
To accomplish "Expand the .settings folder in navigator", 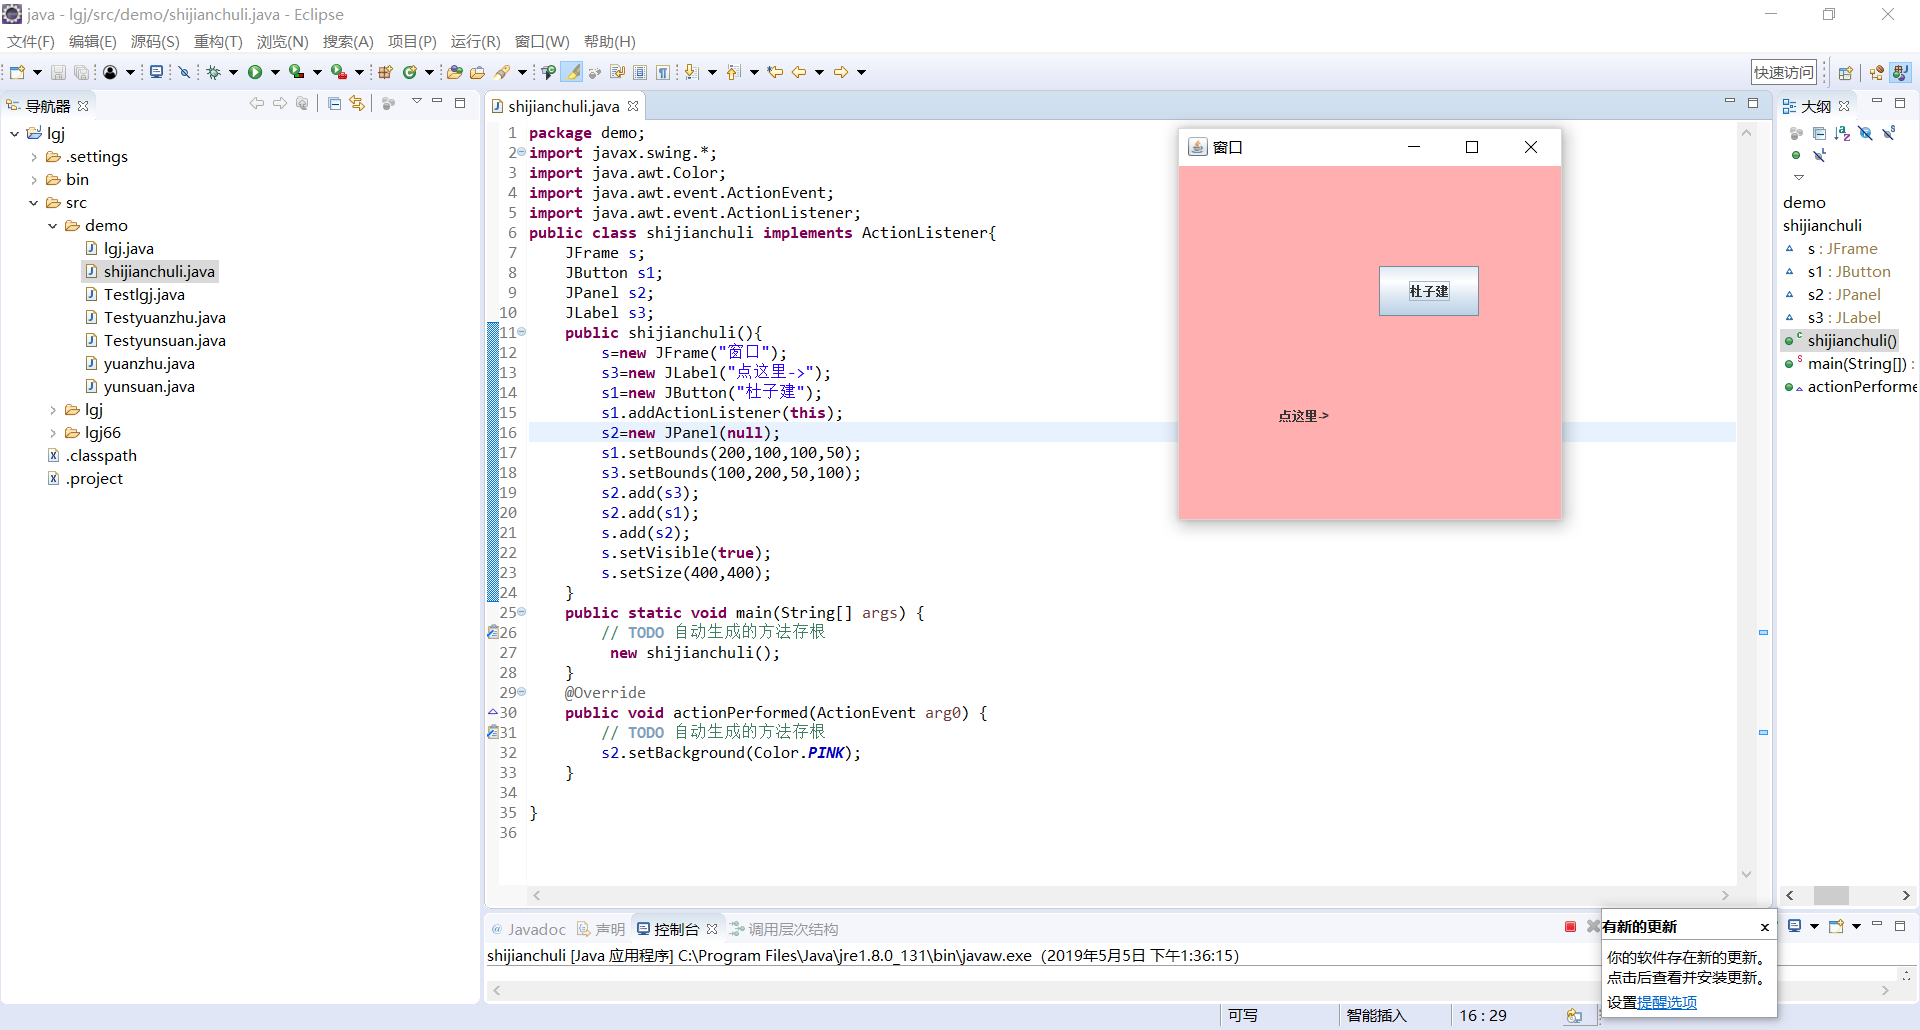I will tap(34, 157).
